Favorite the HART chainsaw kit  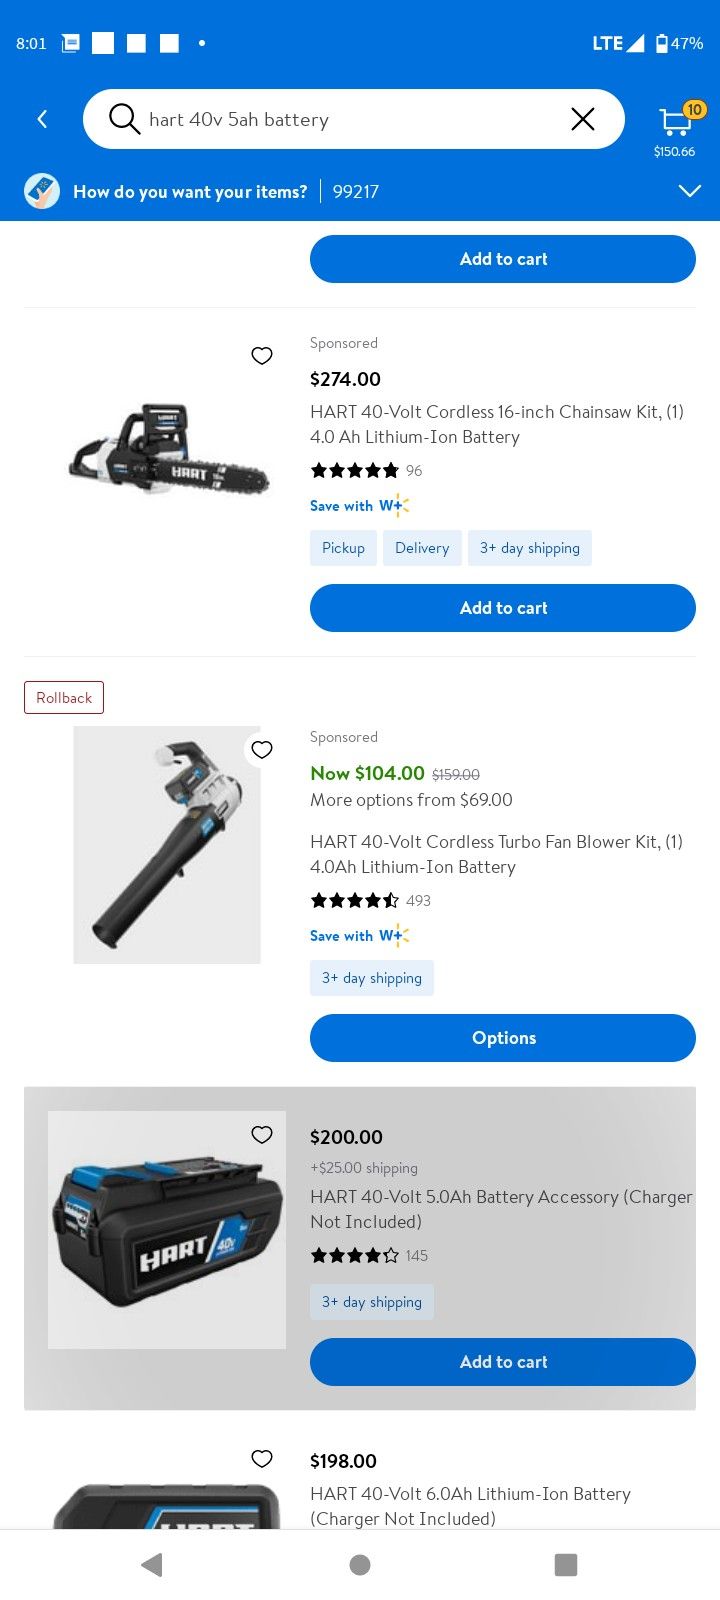pyautogui.click(x=262, y=356)
